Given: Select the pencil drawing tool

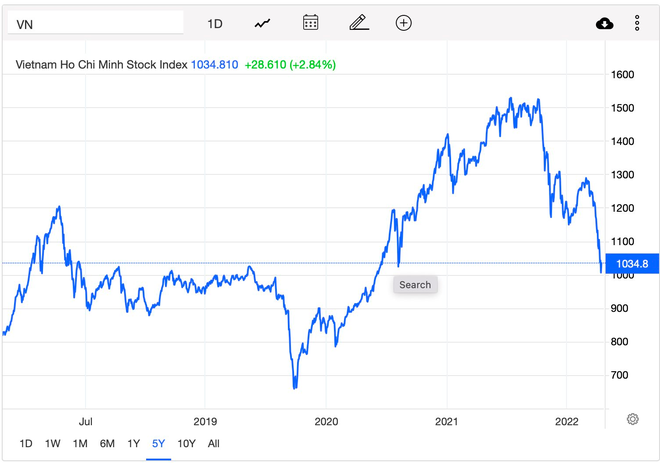Looking at the screenshot, I should click(x=359, y=23).
